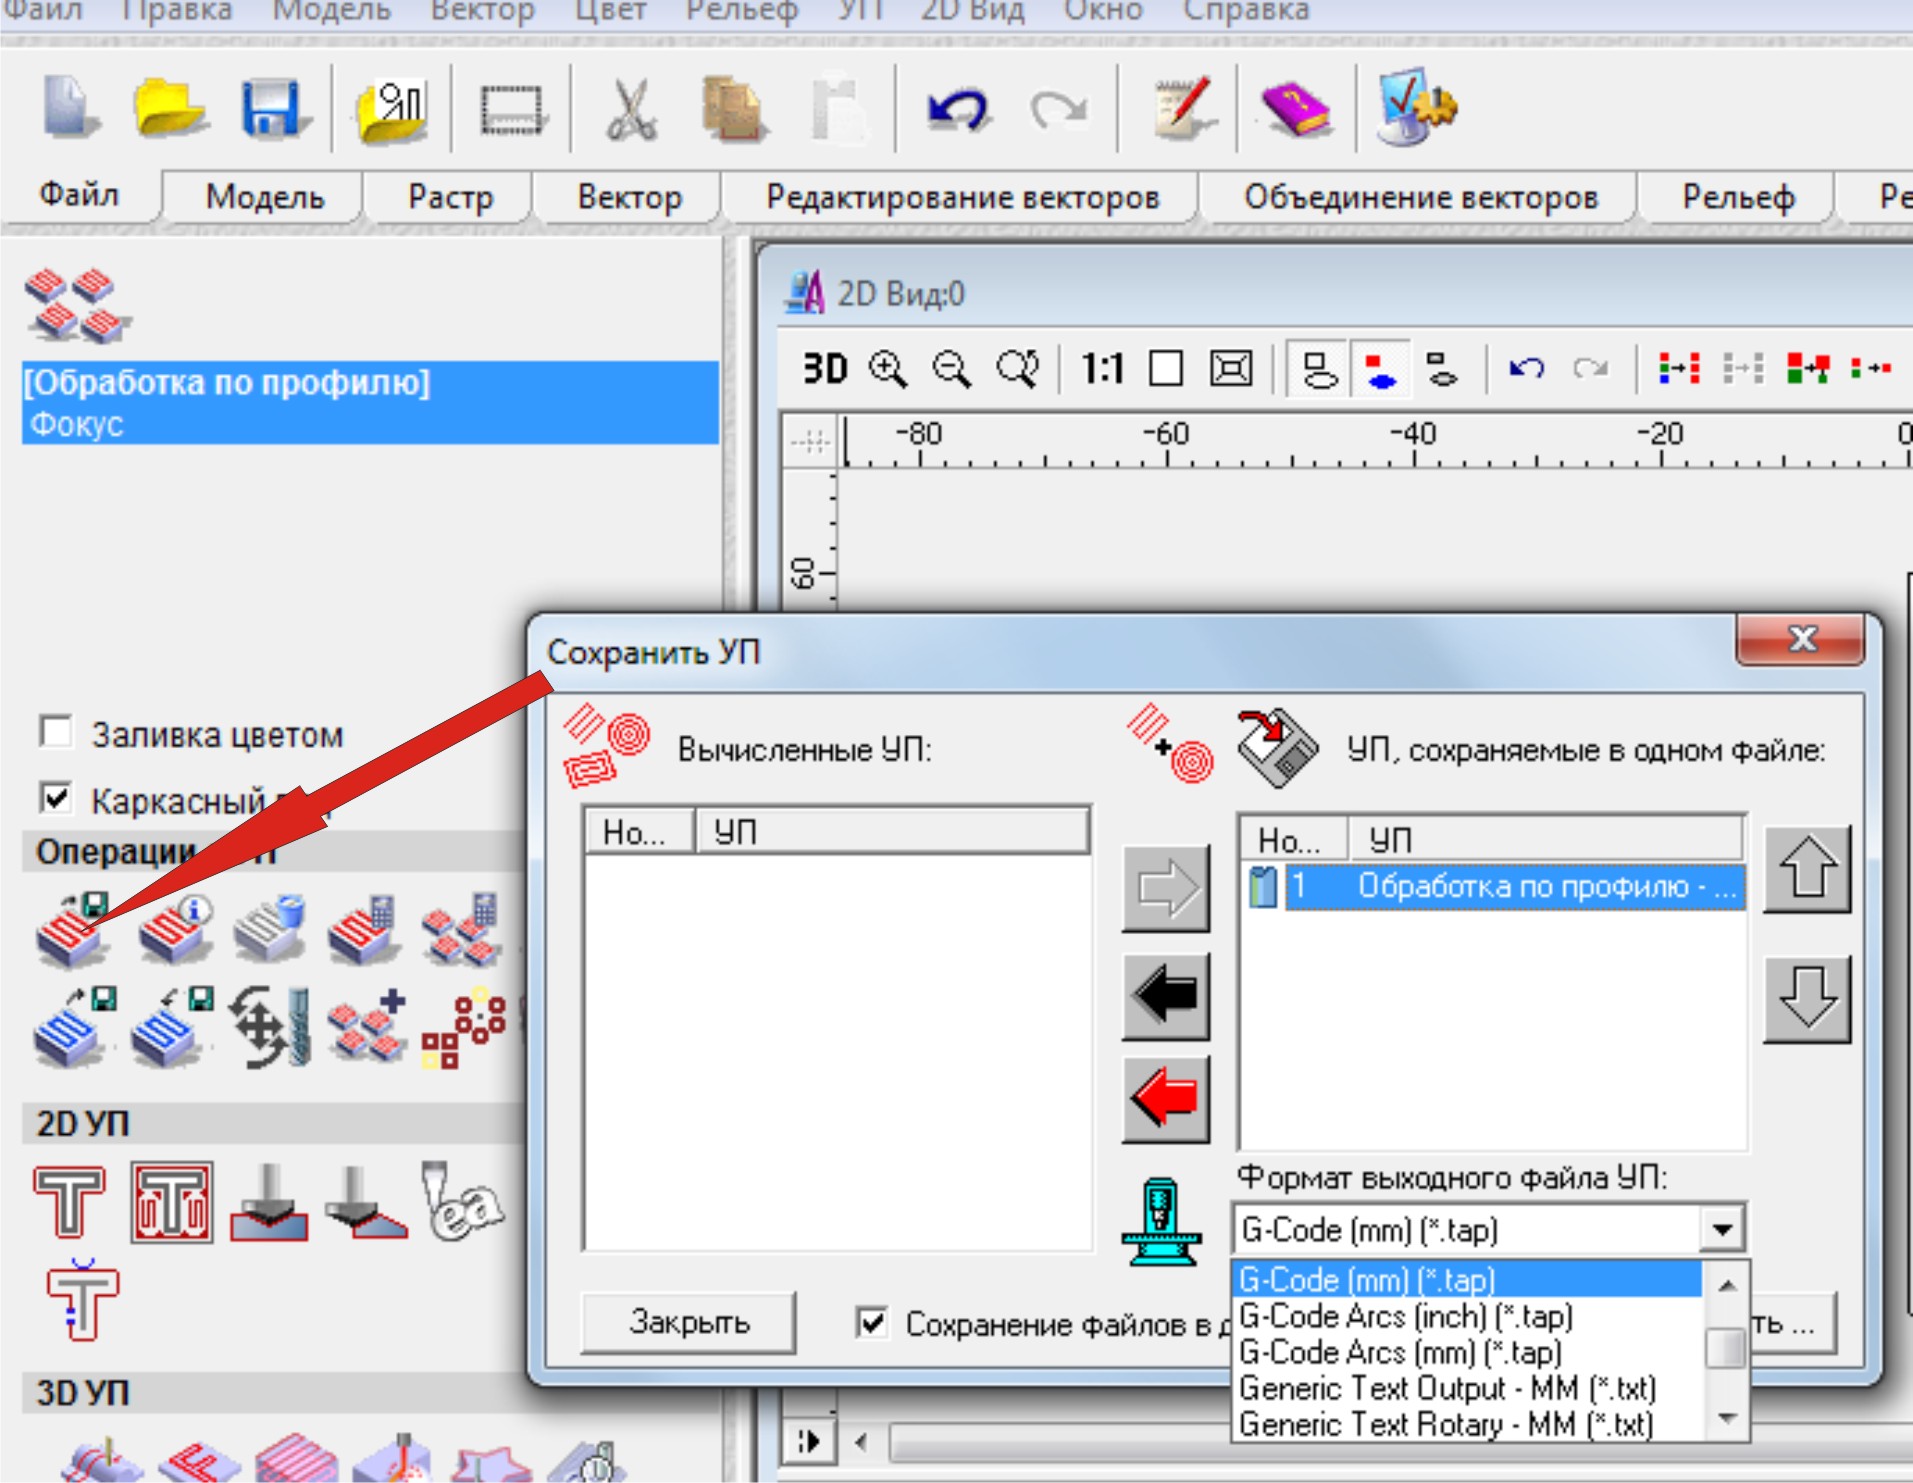
Task: Click red left arrow in Save dialog
Action: (1166, 1099)
